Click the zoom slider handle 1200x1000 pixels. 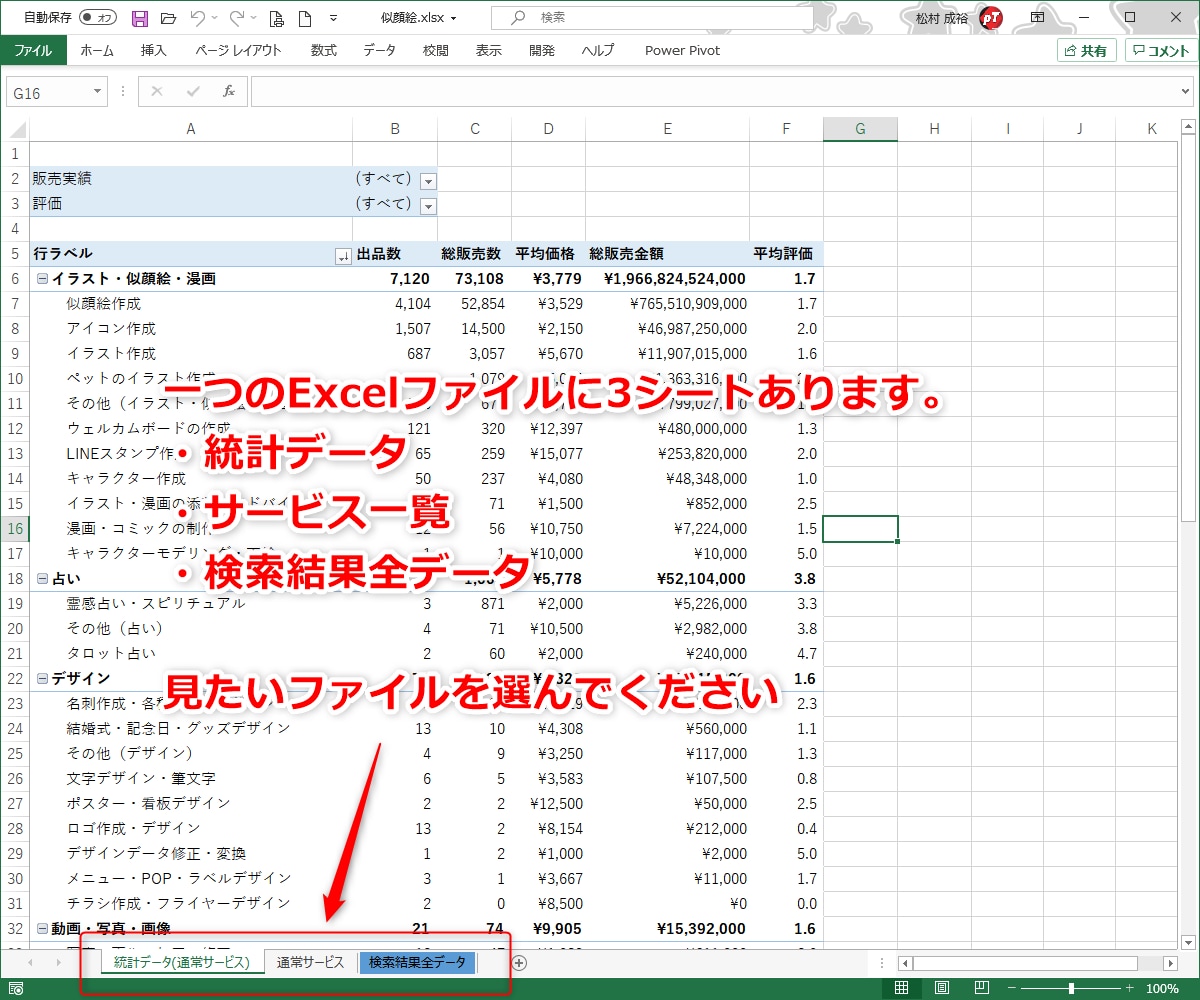pos(1071,989)
